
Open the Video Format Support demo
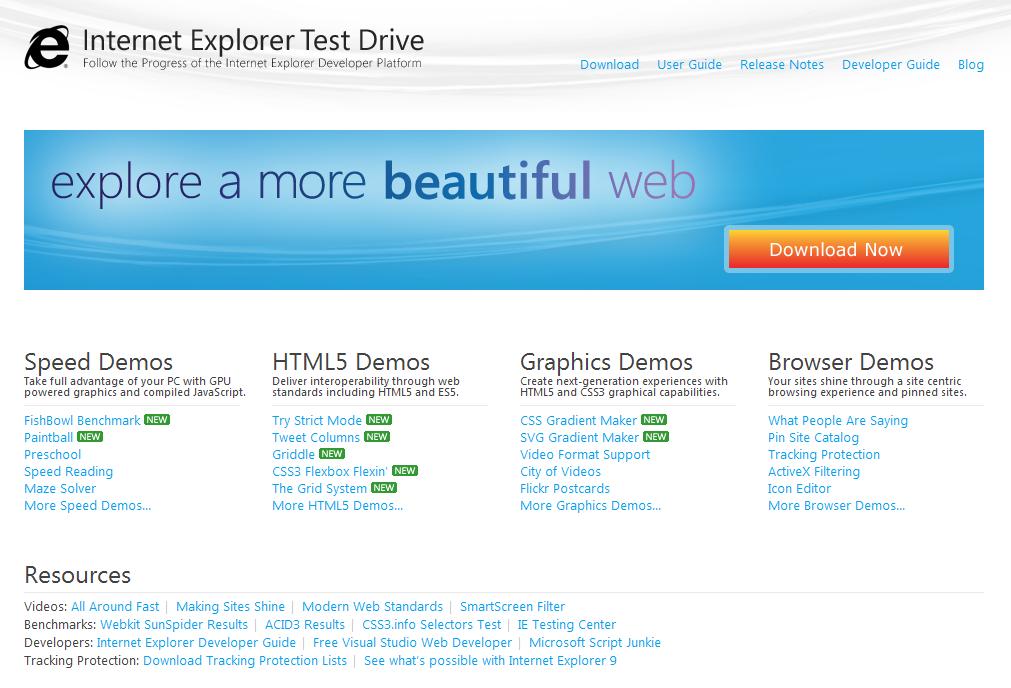585,455
